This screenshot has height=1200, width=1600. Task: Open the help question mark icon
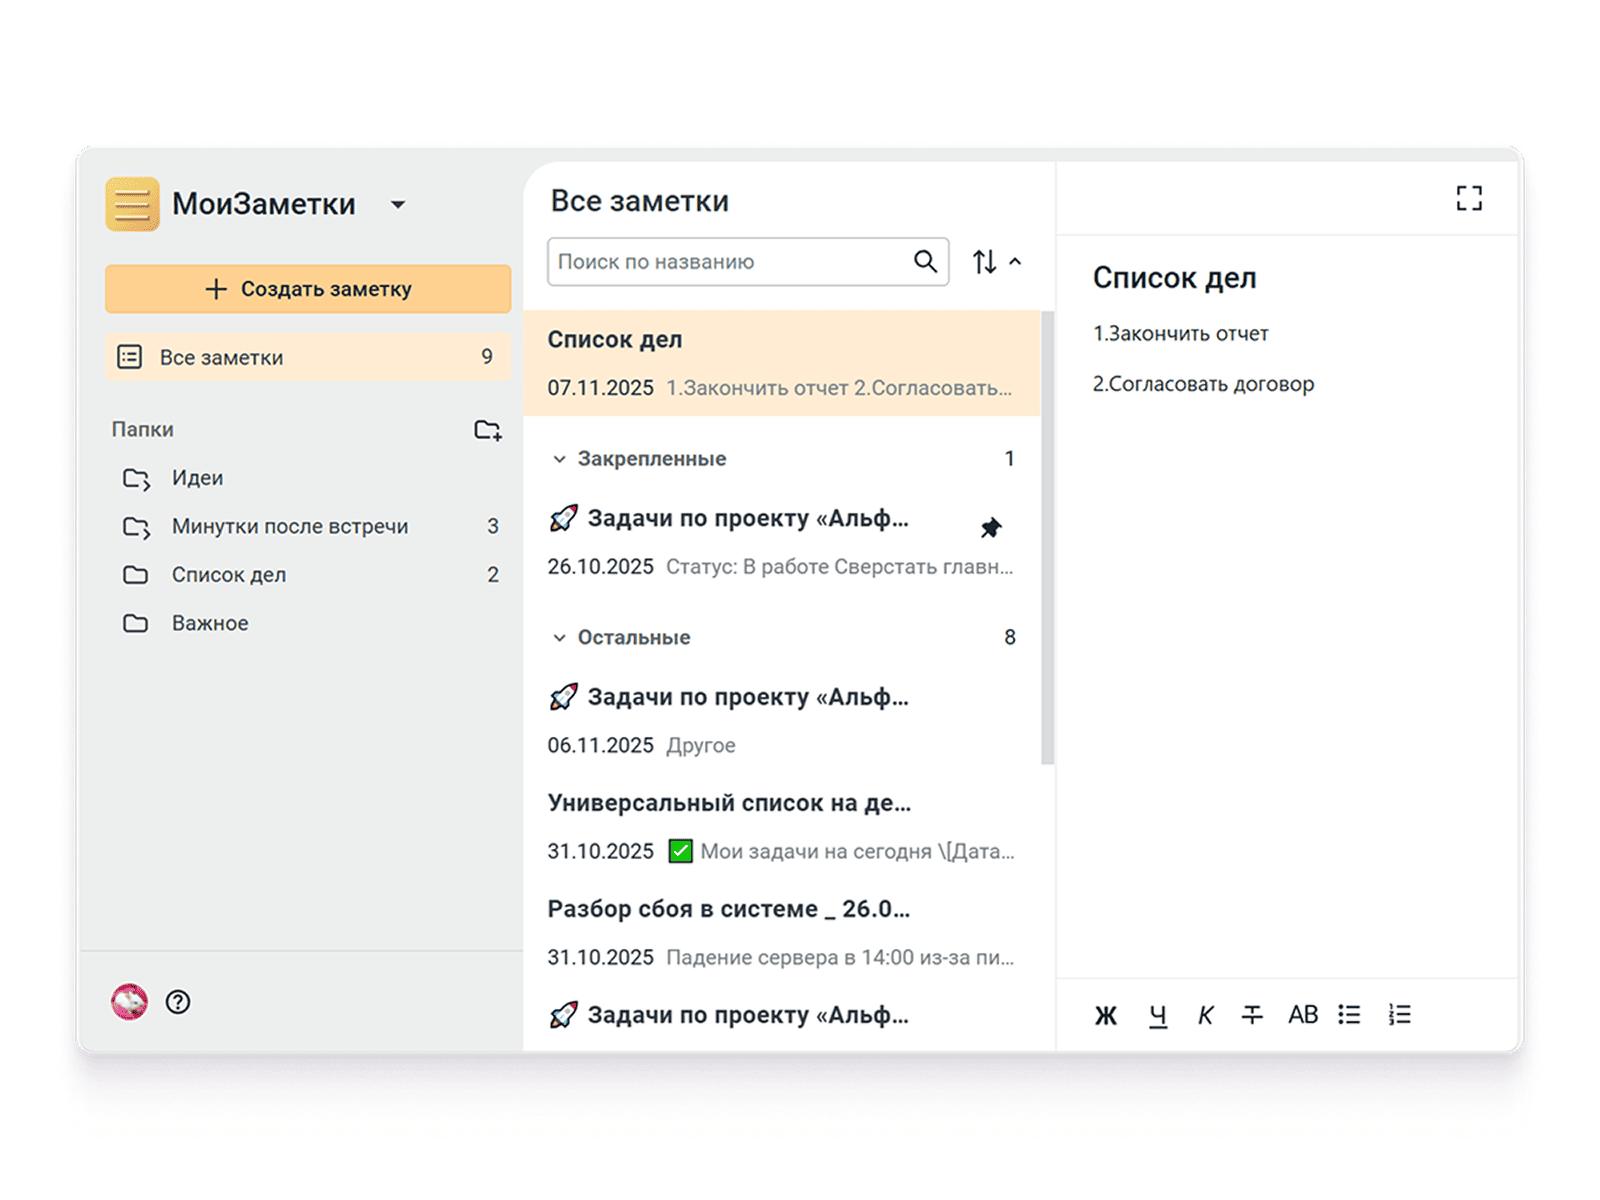click(178, 1002)
